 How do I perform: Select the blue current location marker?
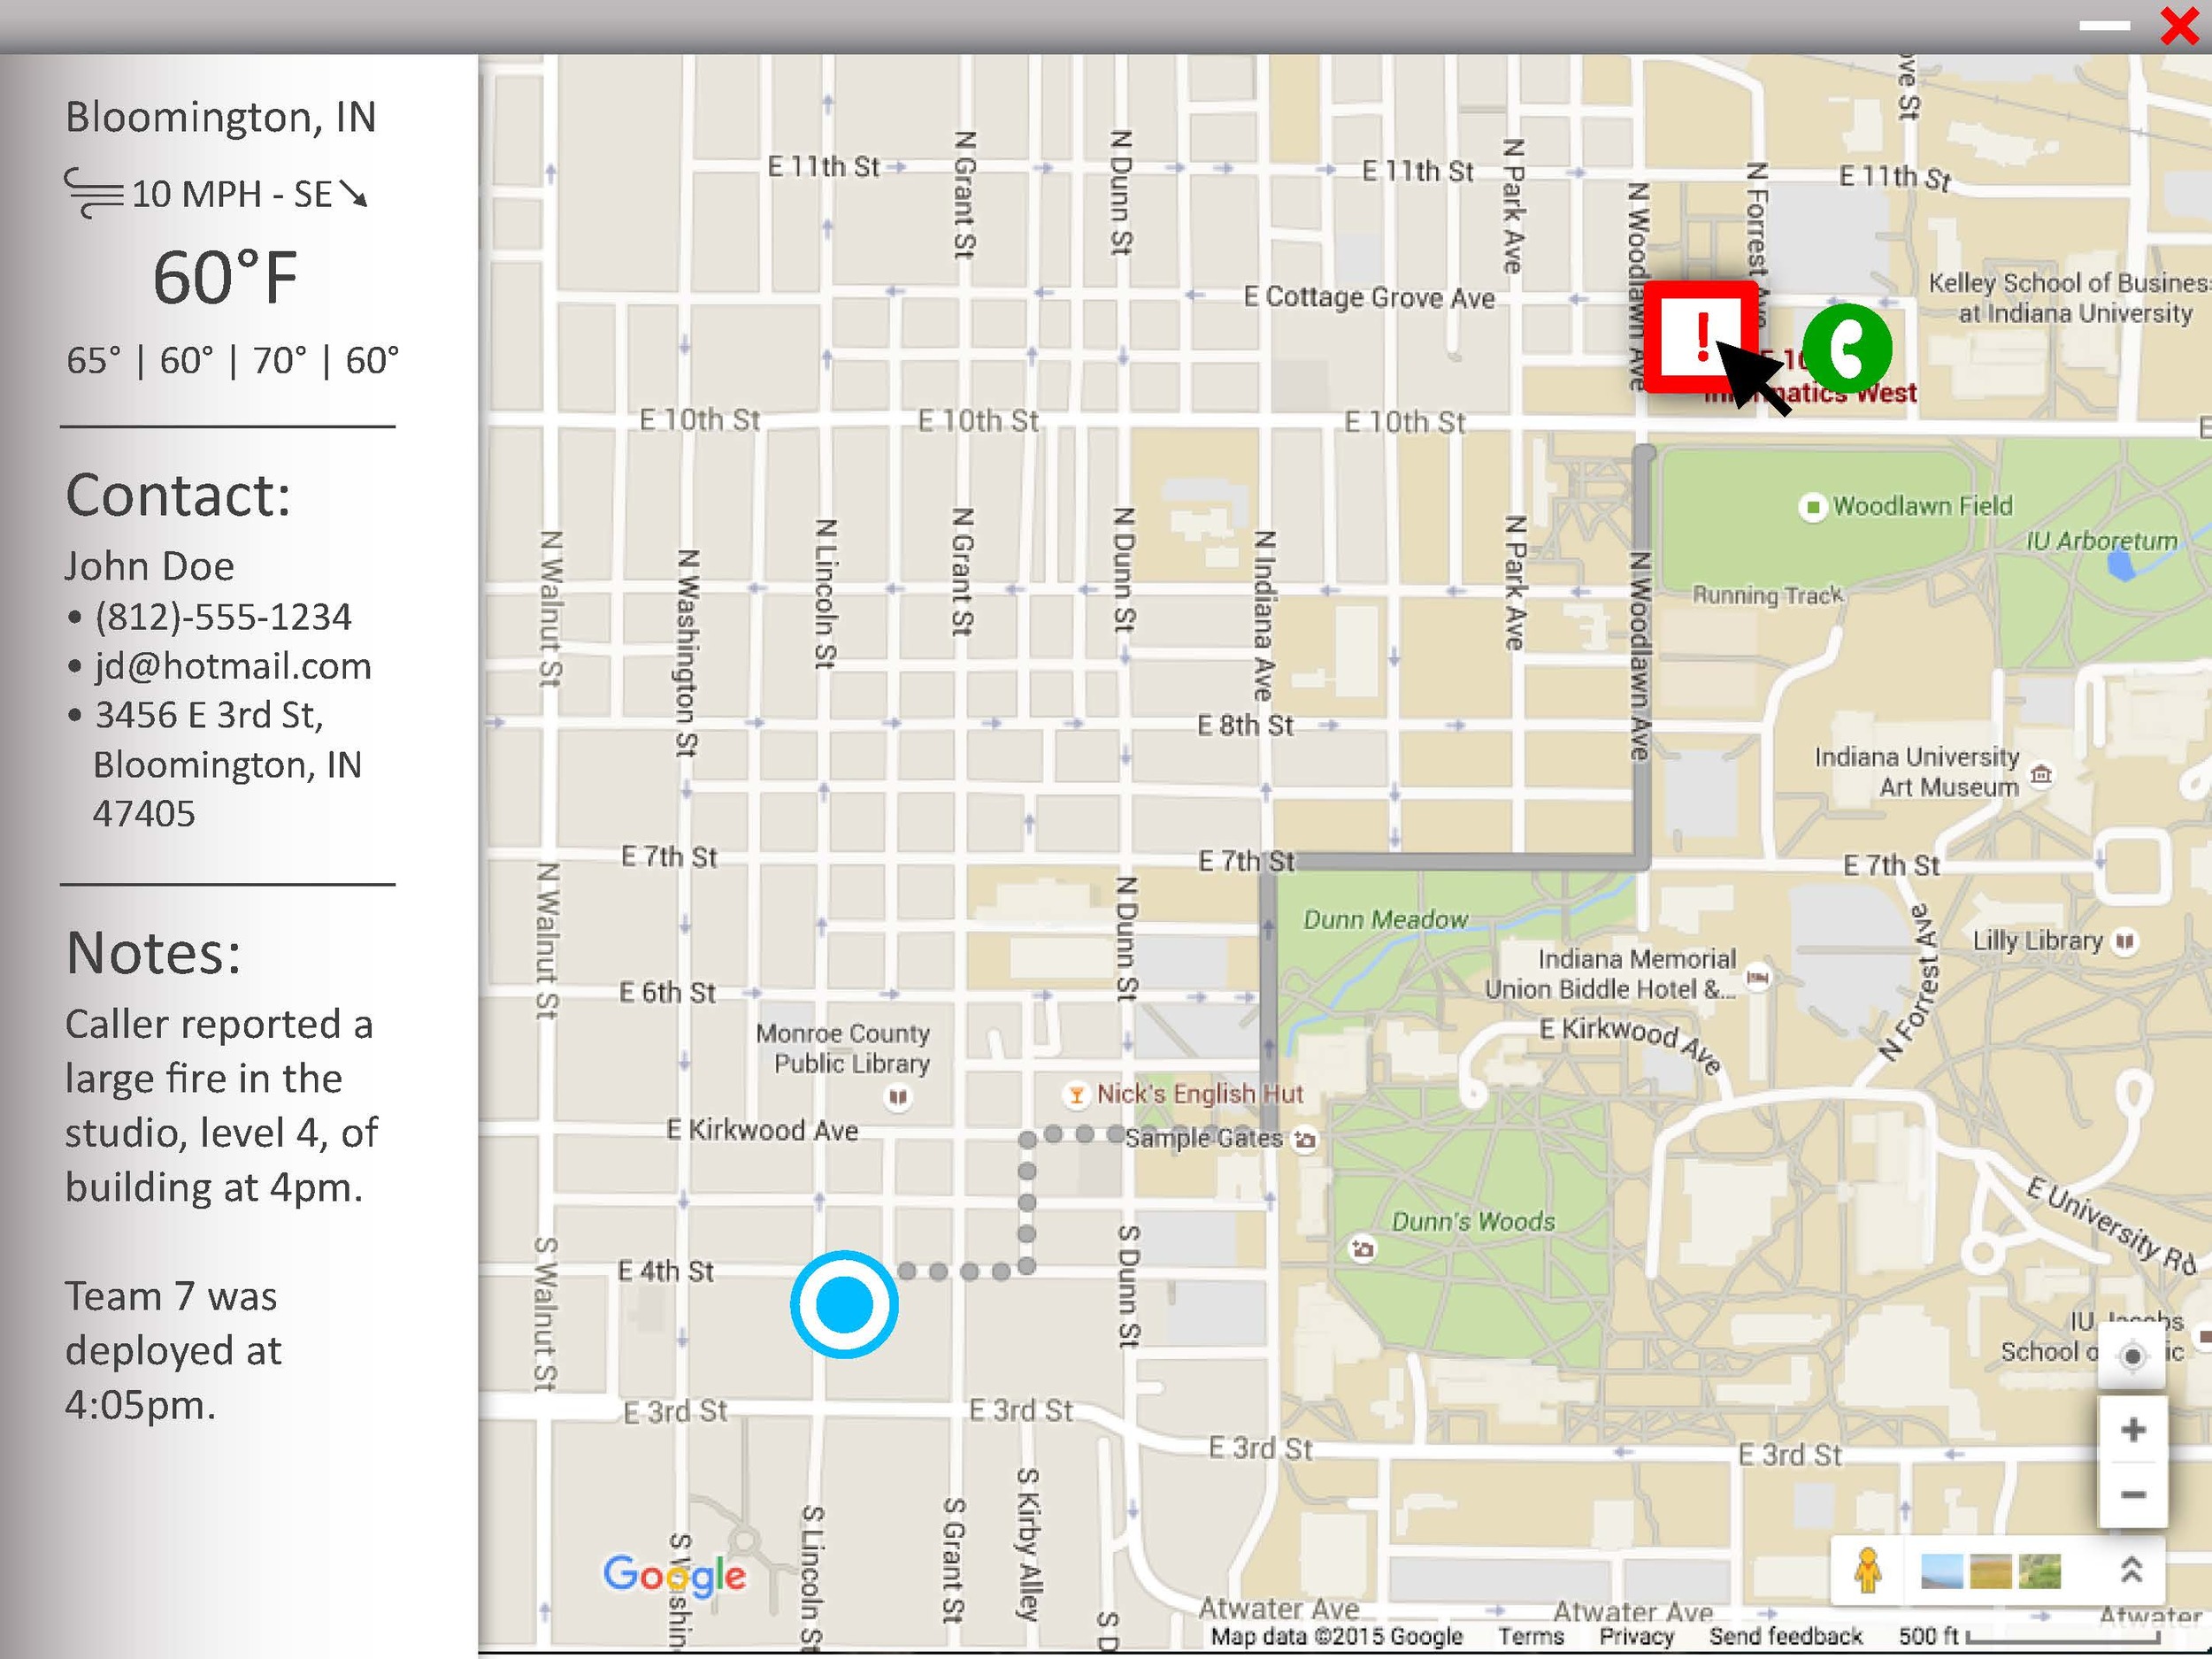tap(844, 1304)
